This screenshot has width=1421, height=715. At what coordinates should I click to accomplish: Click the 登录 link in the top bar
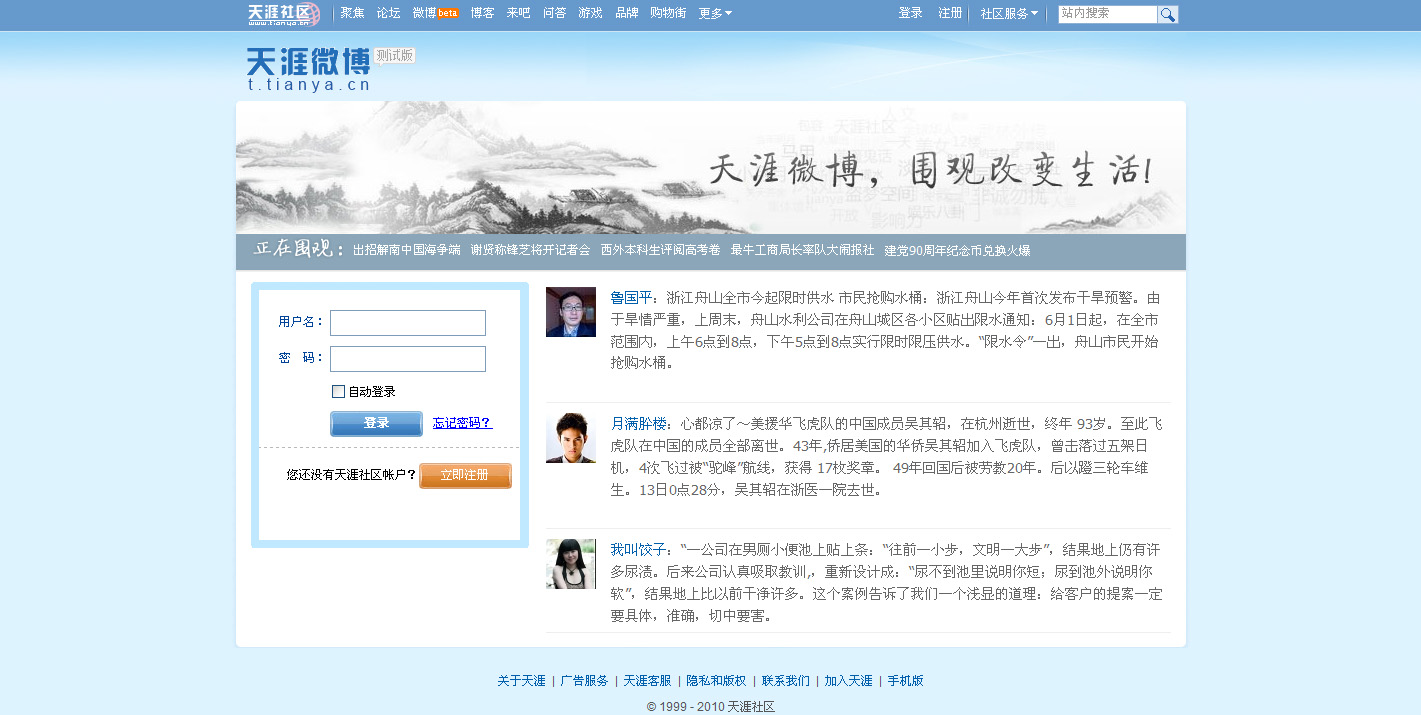(x=910, y=13)
